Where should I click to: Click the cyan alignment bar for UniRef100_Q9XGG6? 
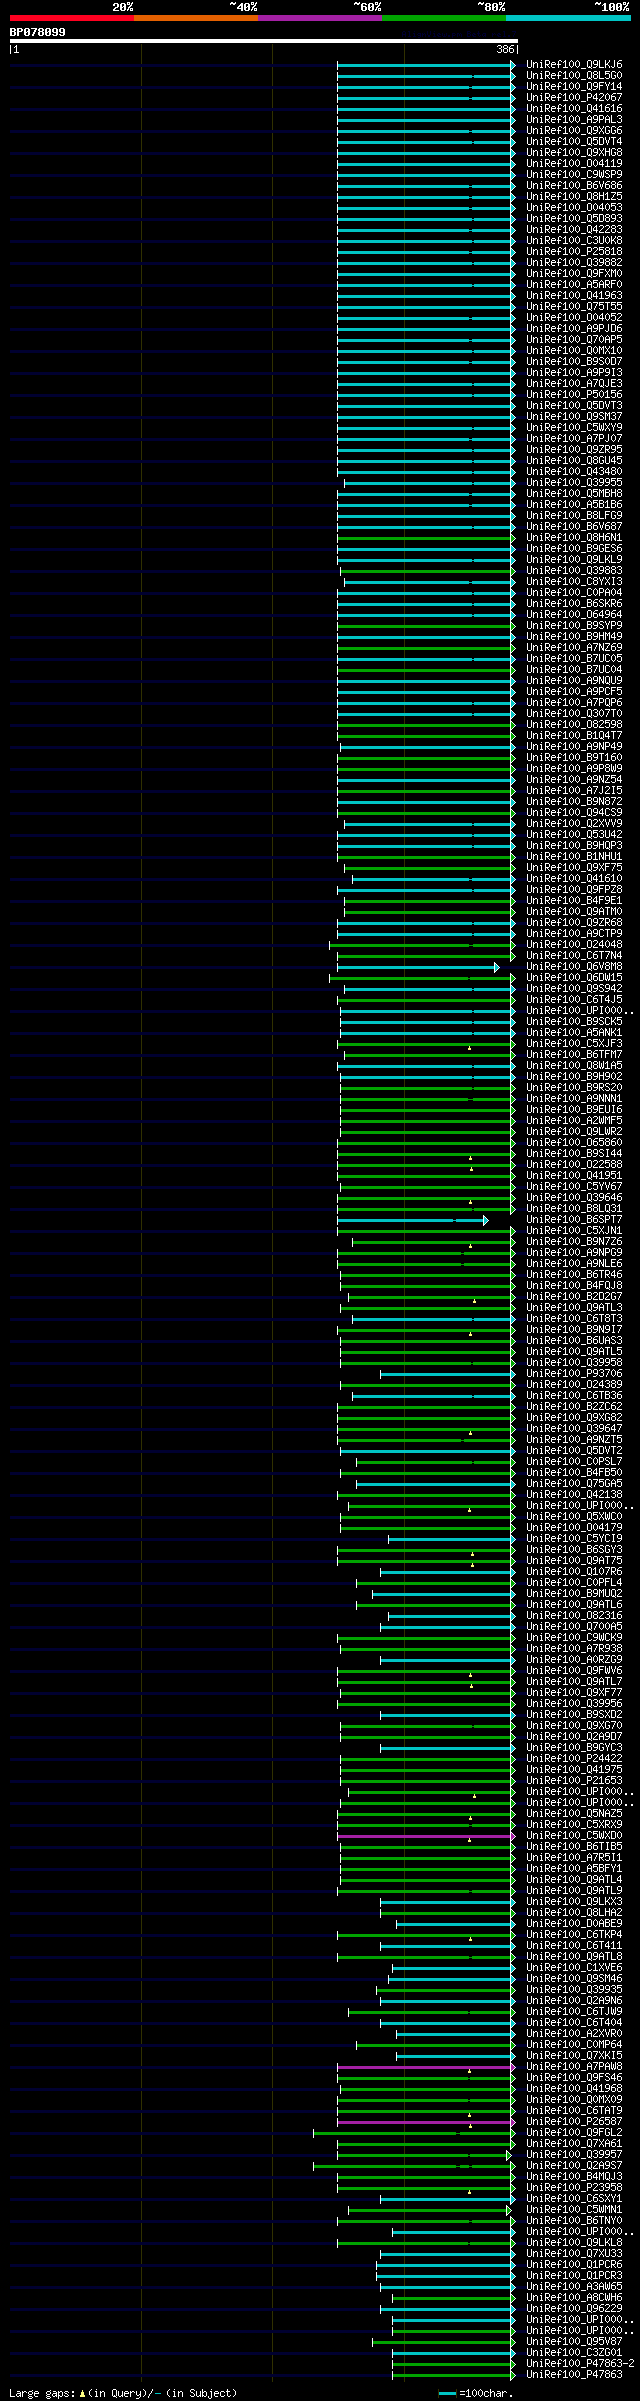[x=425, y=131]
